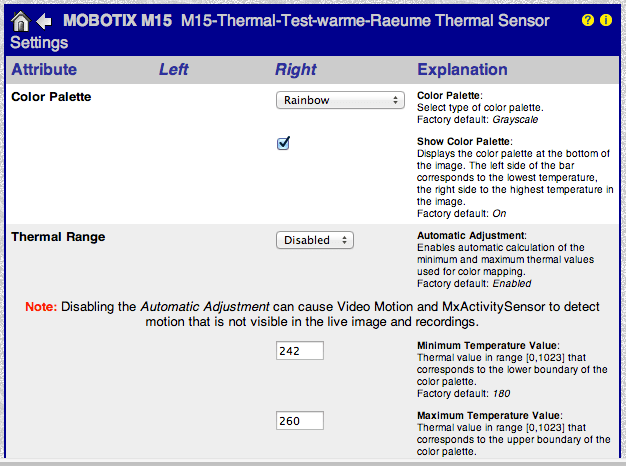Viewport: 626px width, 466px height.
Task: Expand the Thermal Range Disabled dropdown
Action: click(x=314, y=240)
